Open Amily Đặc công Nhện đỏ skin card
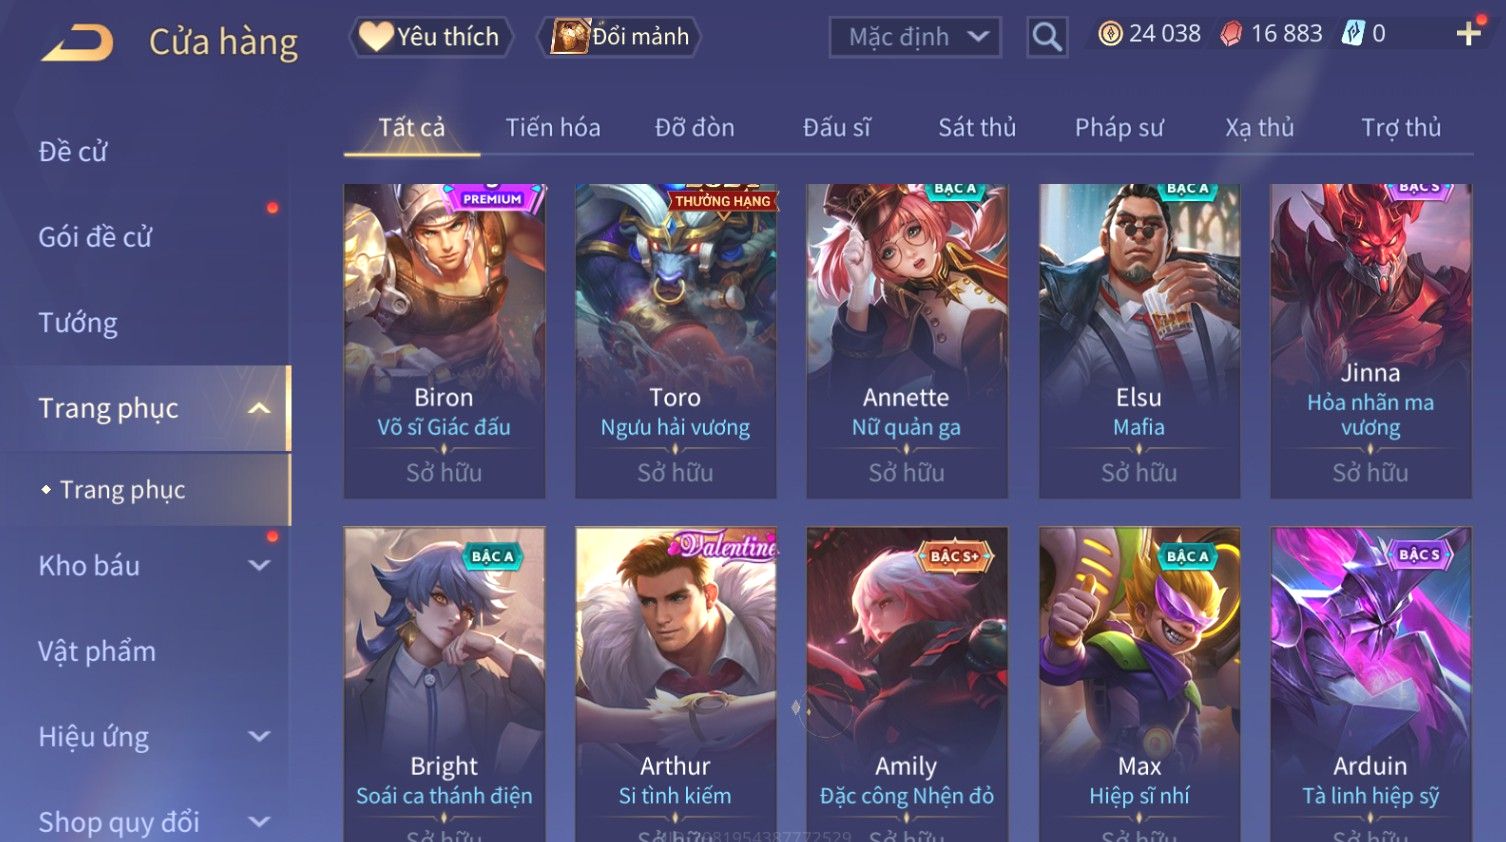The image size is (1506, 842). 907,684
